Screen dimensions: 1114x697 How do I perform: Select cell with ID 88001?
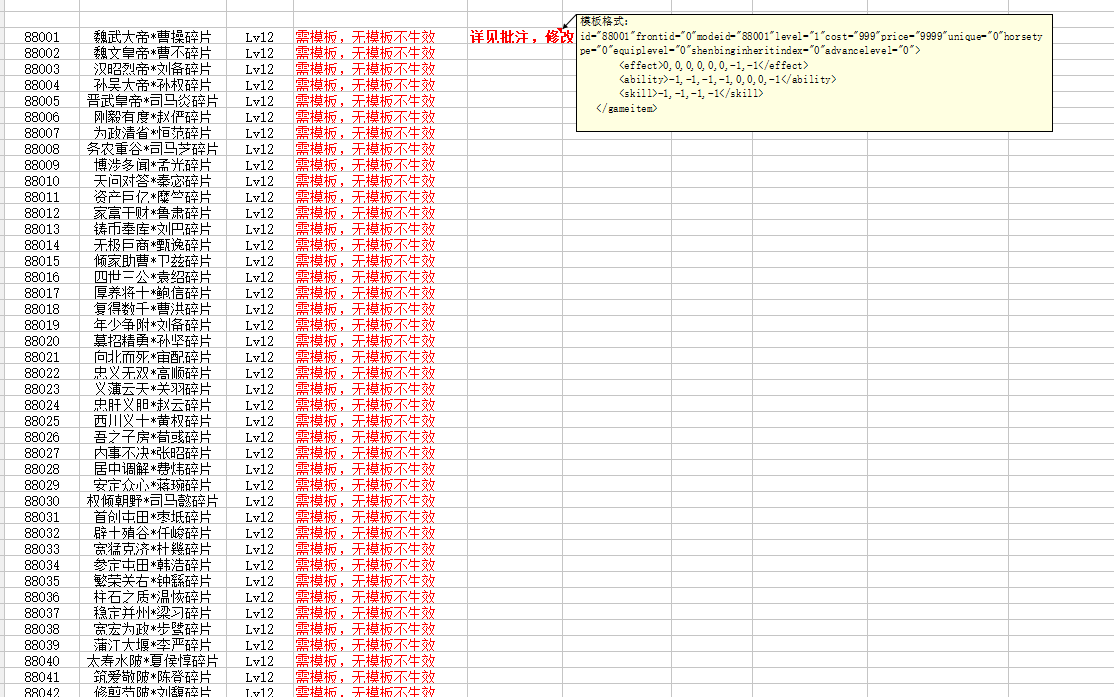tap(42, 38)
